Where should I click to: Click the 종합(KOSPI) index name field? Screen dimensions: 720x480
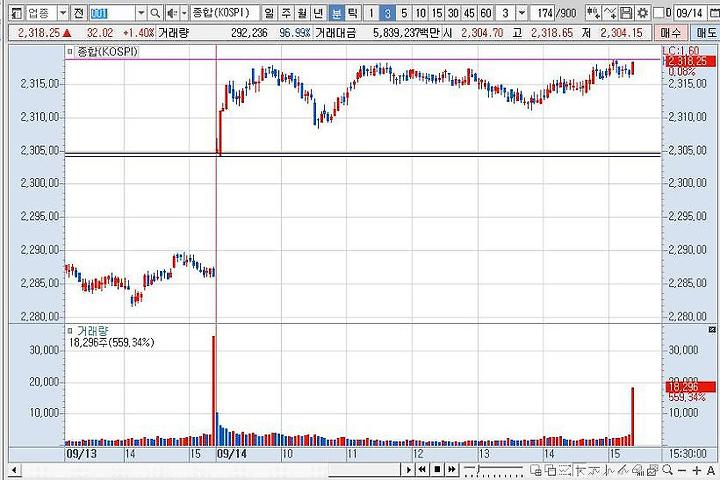225,13
